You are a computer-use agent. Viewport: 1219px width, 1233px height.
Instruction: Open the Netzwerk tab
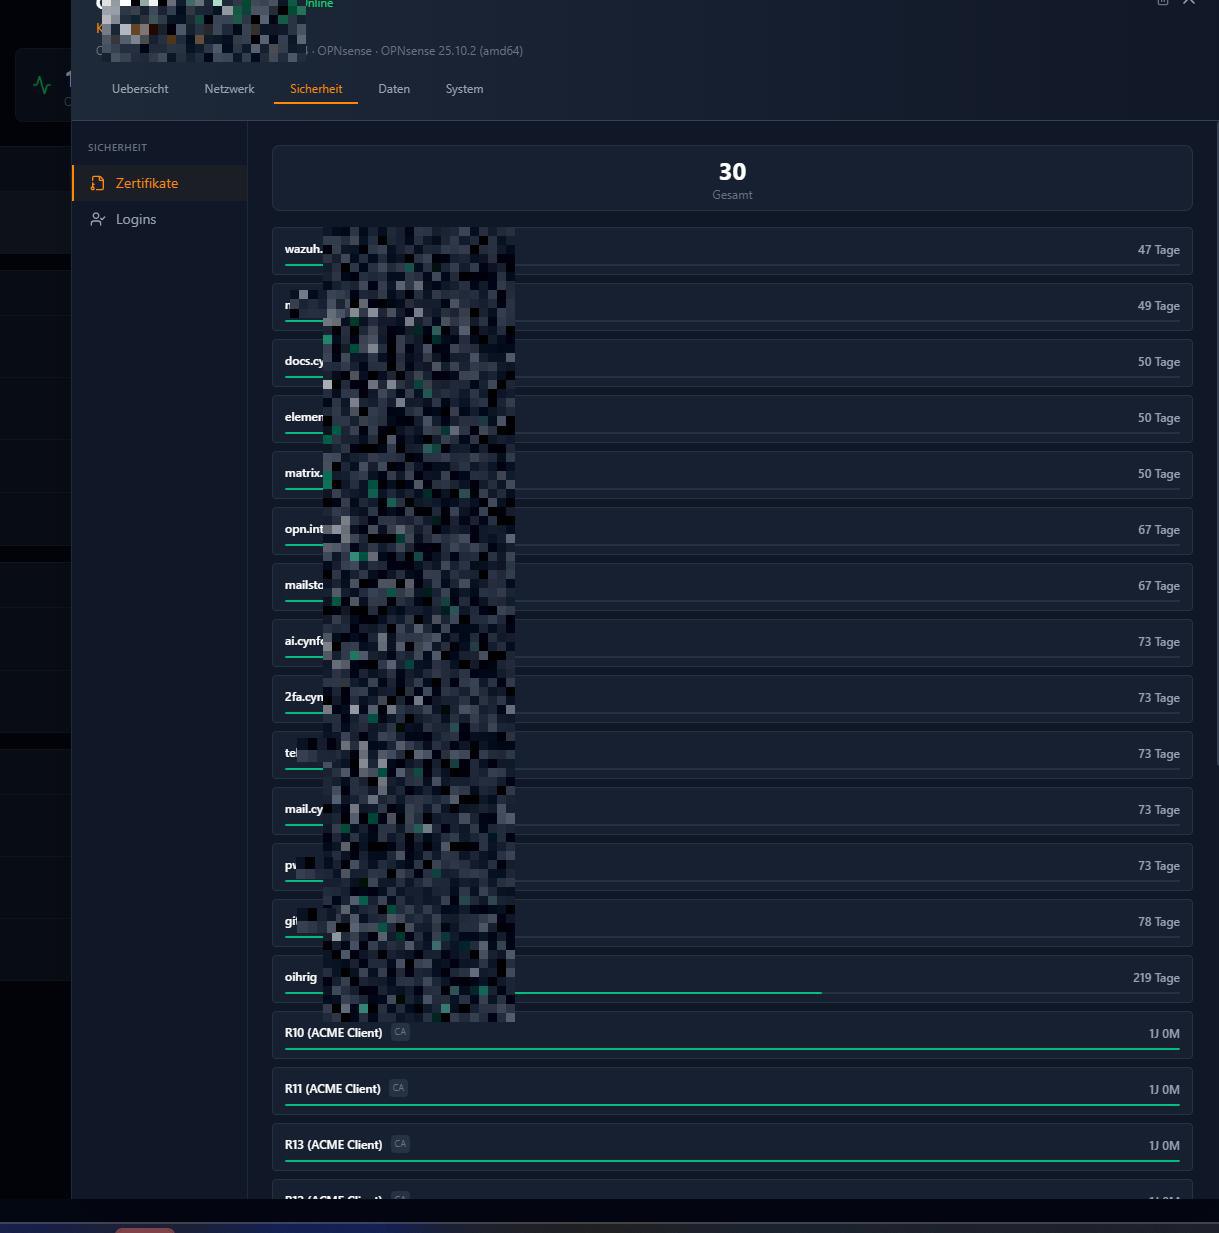[229, 89]
